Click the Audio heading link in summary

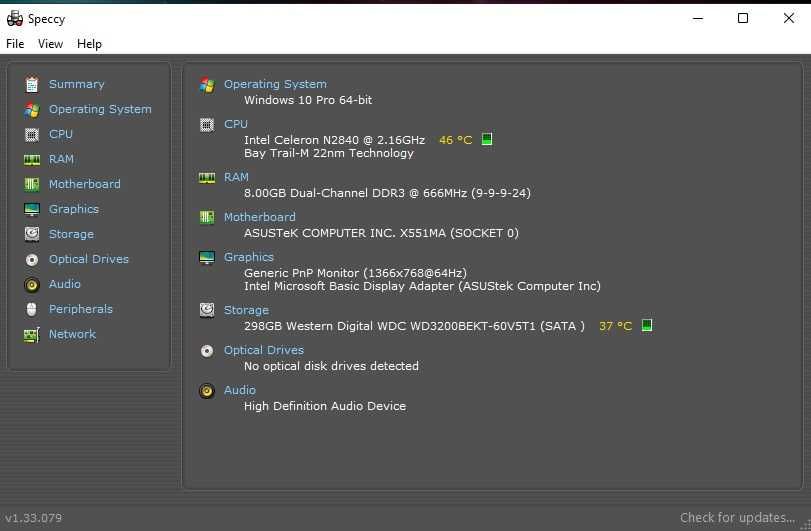point(239,390)
